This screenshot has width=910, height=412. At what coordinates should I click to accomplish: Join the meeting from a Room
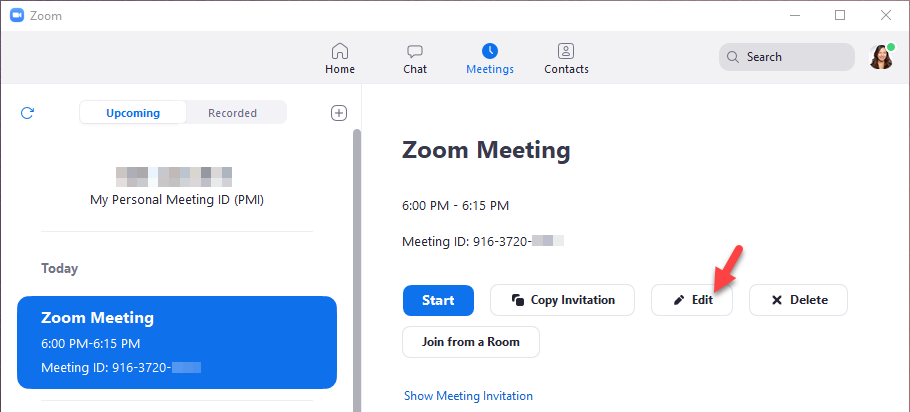[x=471, y=342]
